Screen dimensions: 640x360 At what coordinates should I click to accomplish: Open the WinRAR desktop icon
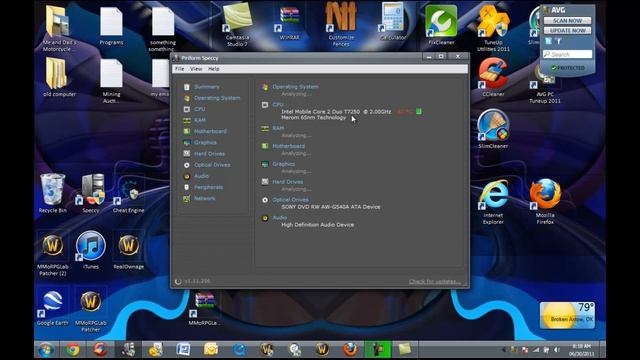(x=289, y=23)
